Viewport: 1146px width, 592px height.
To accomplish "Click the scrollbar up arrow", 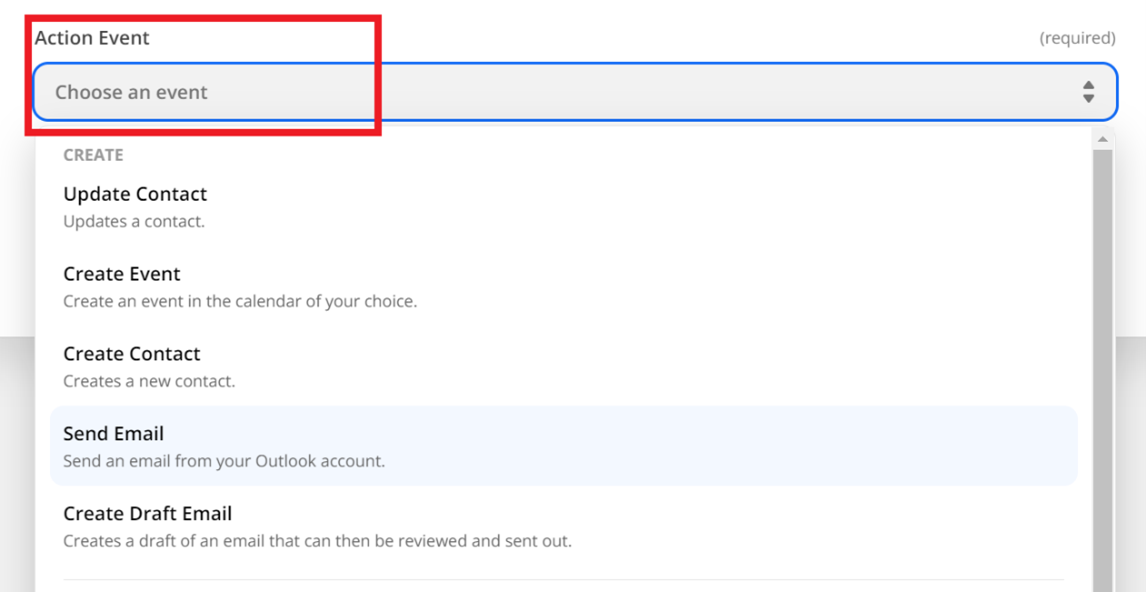I will coord(1103,140).
